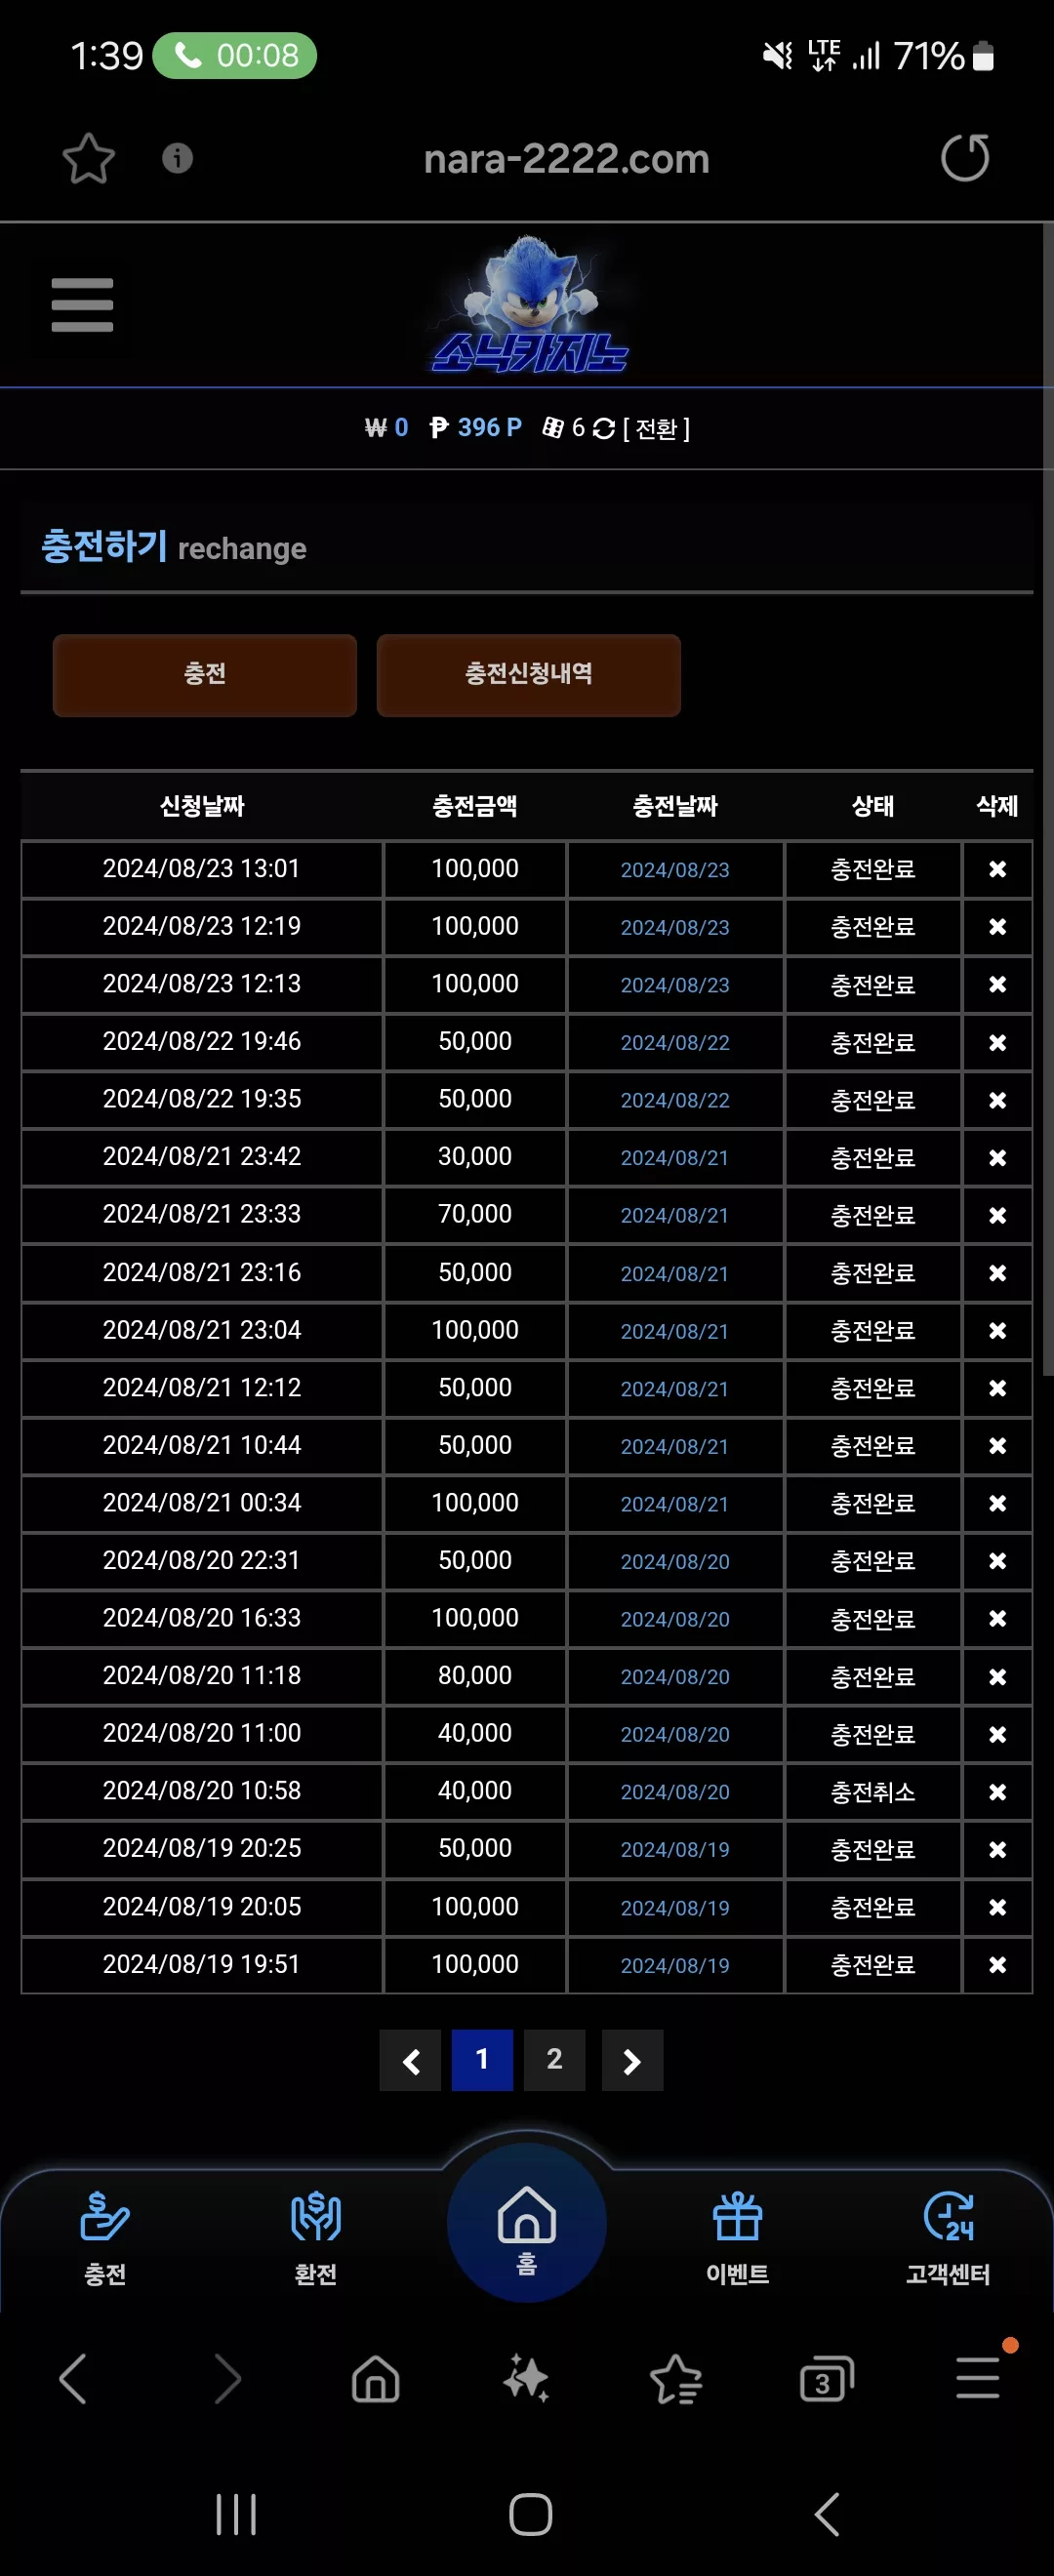Go to the 홈 home circle button
Image resolution: width=1054 pixels, height=2576 pixels.
pyautogui.click(x=527, y=2226)
